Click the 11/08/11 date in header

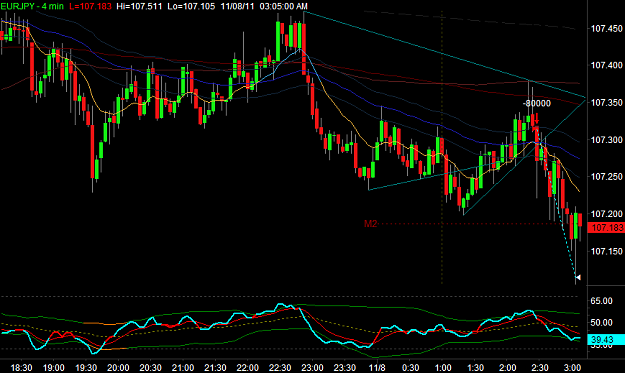pos(237,6)
